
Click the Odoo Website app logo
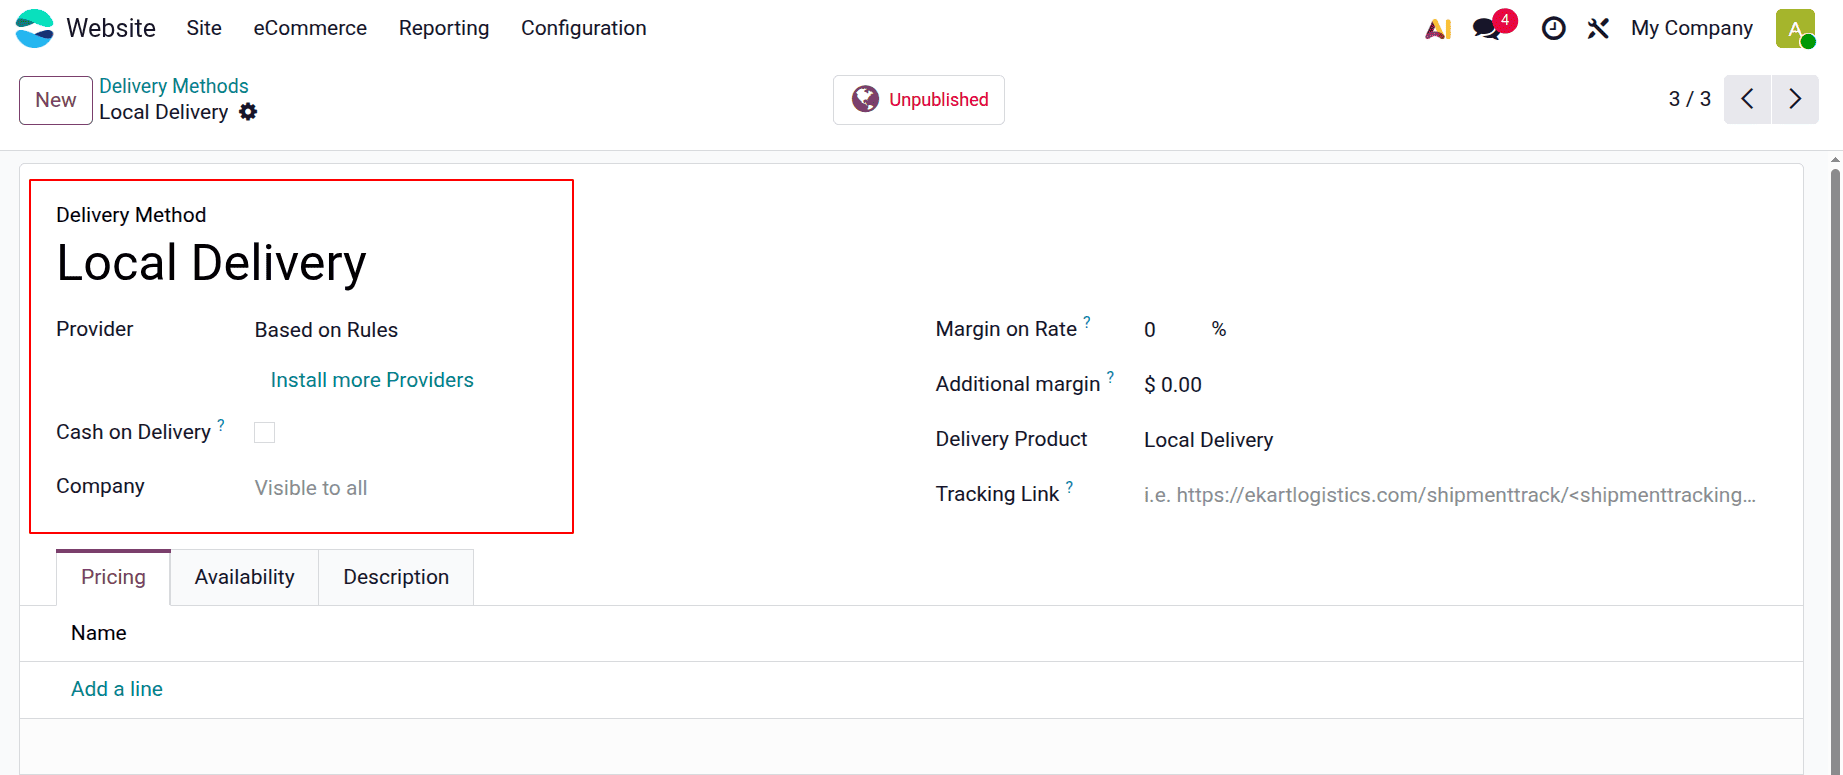35,28
